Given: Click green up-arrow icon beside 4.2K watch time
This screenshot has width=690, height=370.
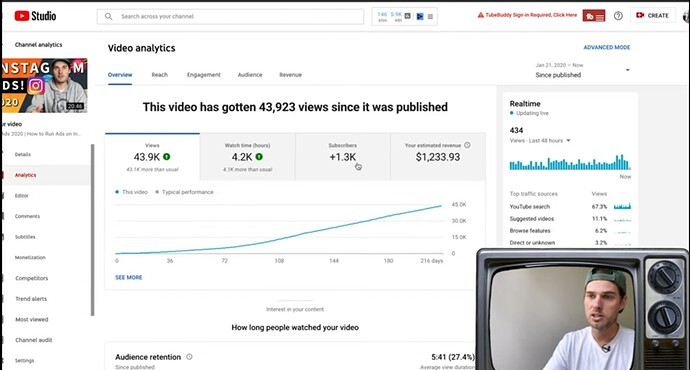Looking at the screenshot, I should pos(259,157).
